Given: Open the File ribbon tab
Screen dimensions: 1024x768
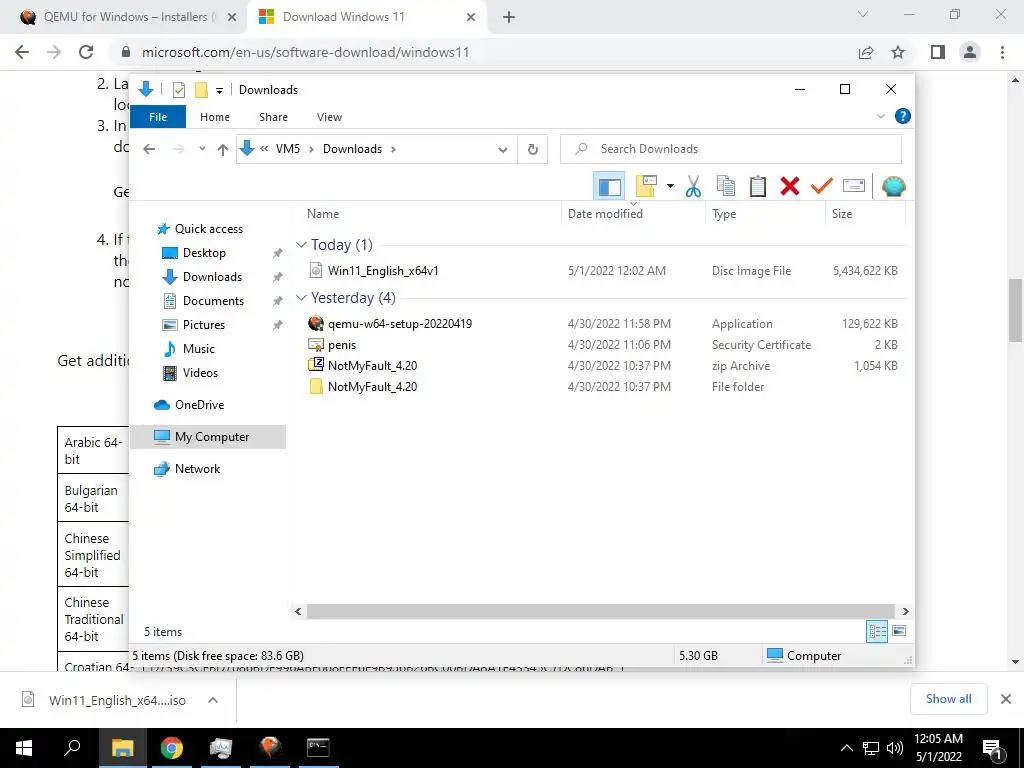Looking at the screenshot, I should (x=158, y=117).
